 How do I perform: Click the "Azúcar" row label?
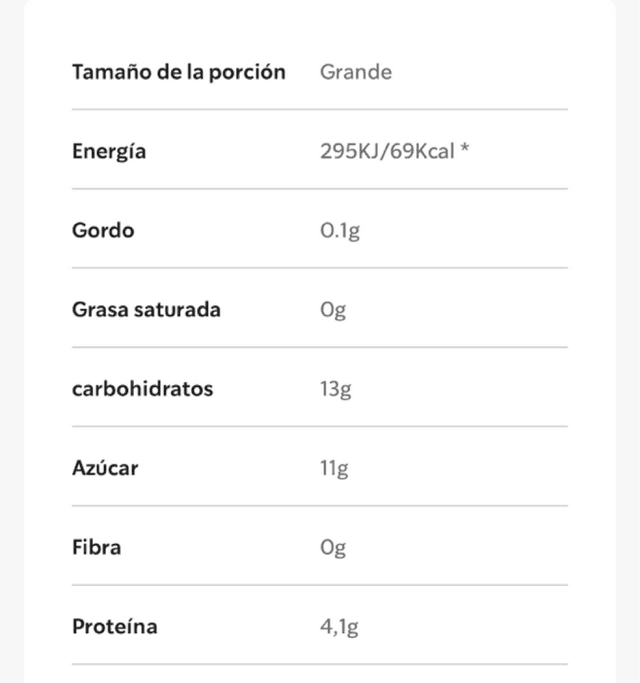(x=105, y=467)
